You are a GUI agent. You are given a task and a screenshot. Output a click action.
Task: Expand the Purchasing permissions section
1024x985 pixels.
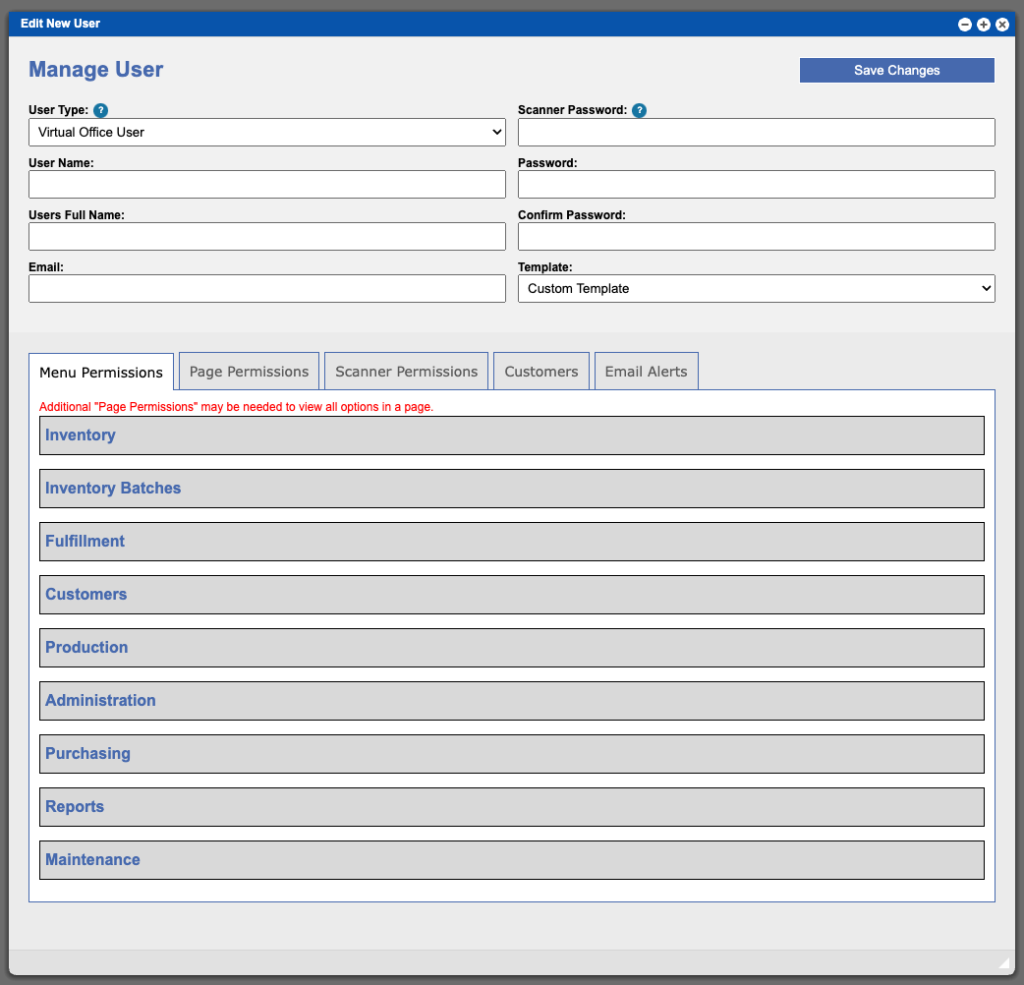[511, 753]
